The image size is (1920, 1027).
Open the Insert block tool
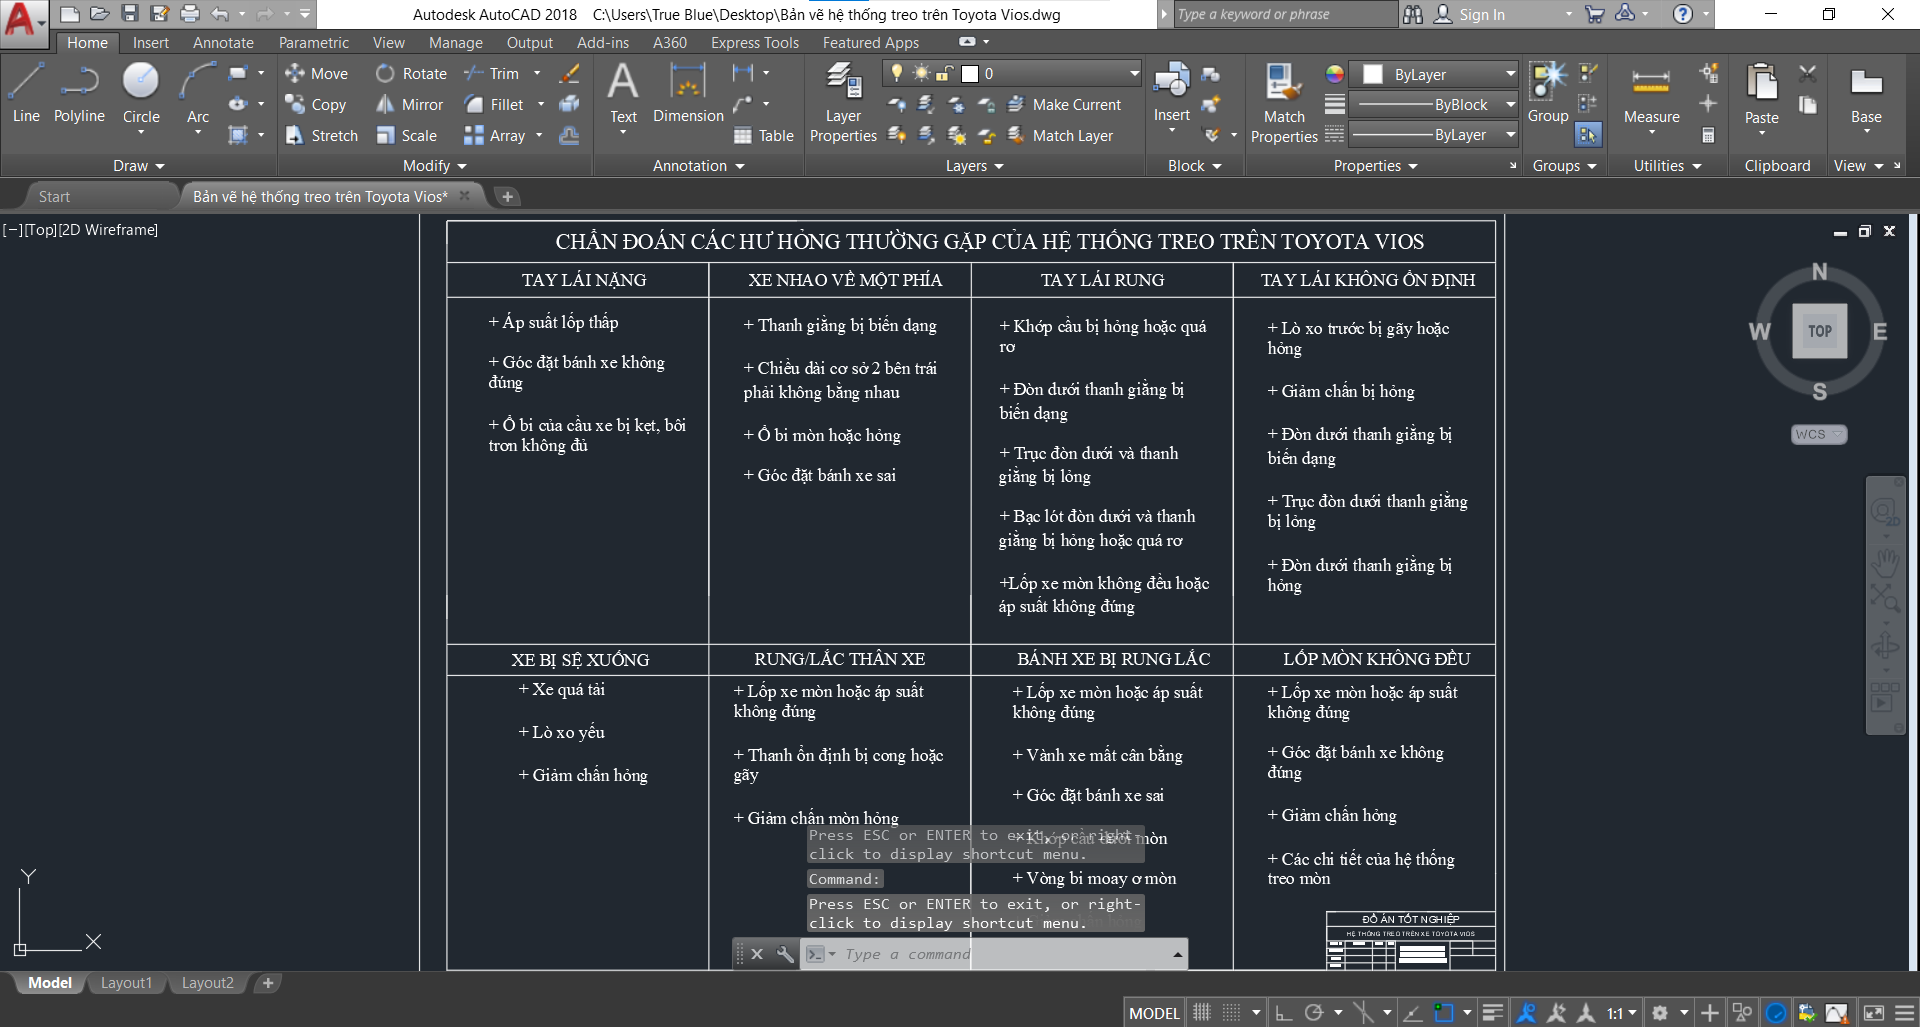coord(1171,93)
